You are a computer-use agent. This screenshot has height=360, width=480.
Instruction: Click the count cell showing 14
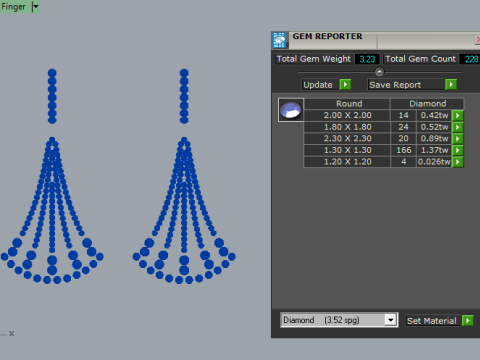pos(403,115)
